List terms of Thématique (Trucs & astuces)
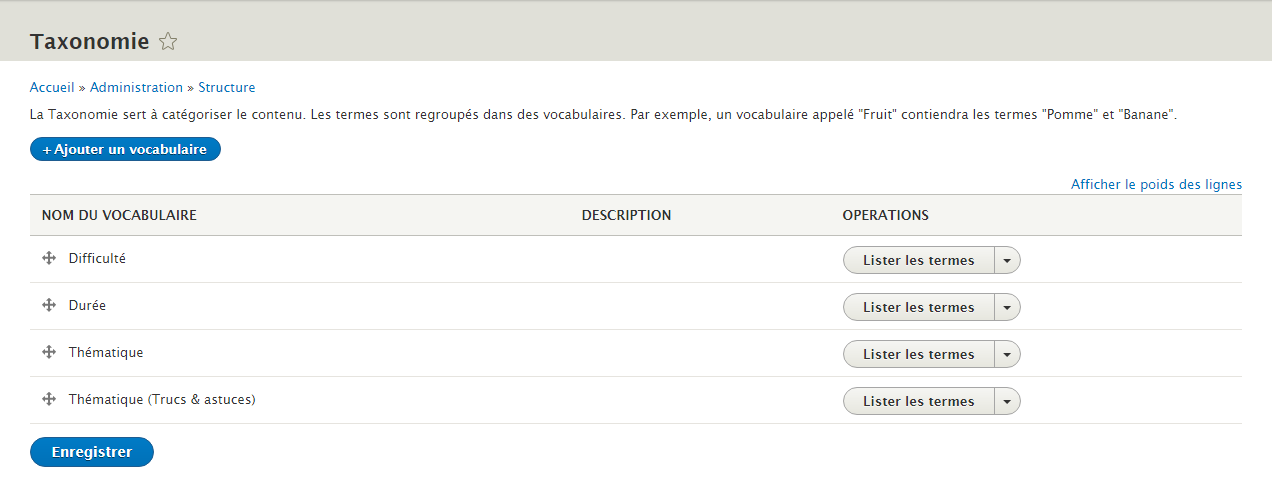Image resolution: width=1272 pixels, height=495 pixels. coord(918,401)
